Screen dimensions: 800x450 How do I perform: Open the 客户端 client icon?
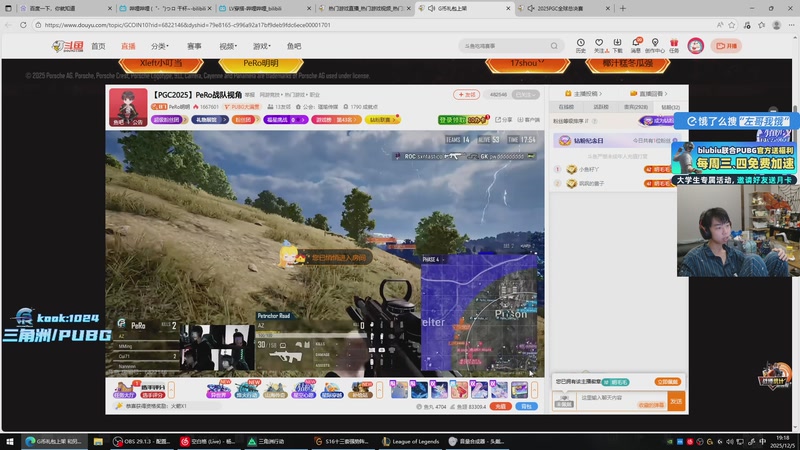click(529, 120)
